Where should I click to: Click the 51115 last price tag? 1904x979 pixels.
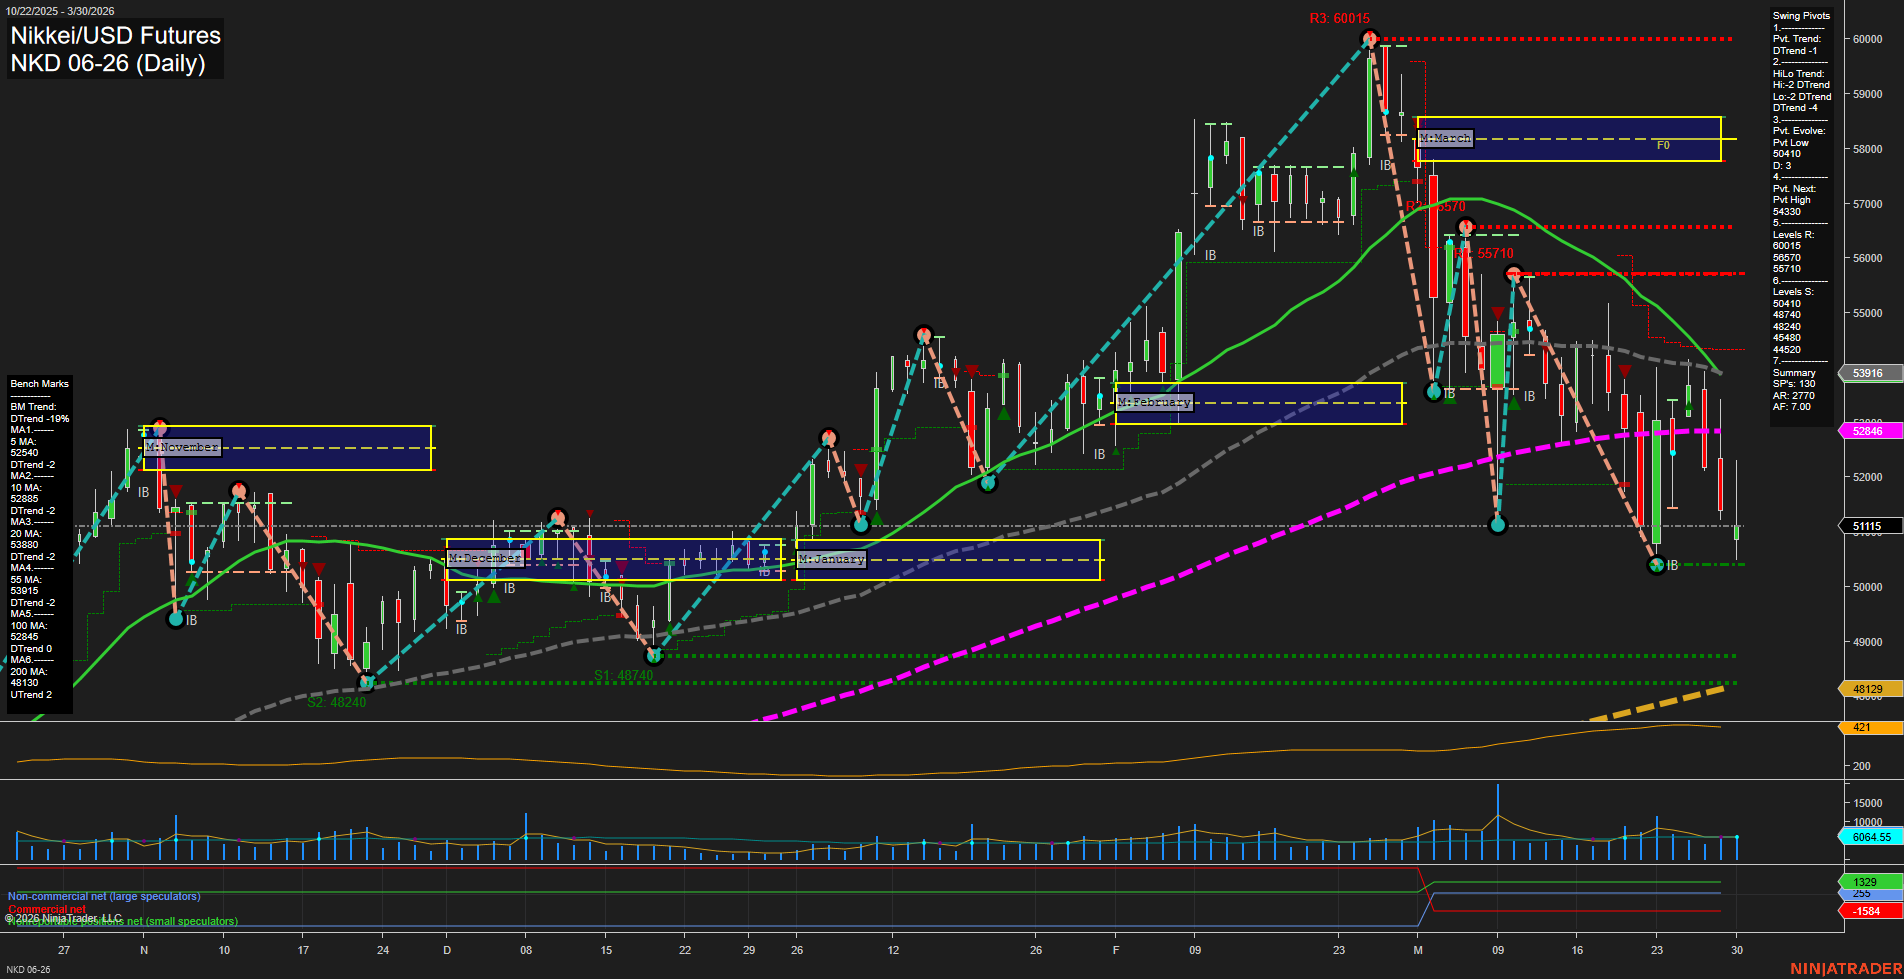click(x=1866, y=525)
